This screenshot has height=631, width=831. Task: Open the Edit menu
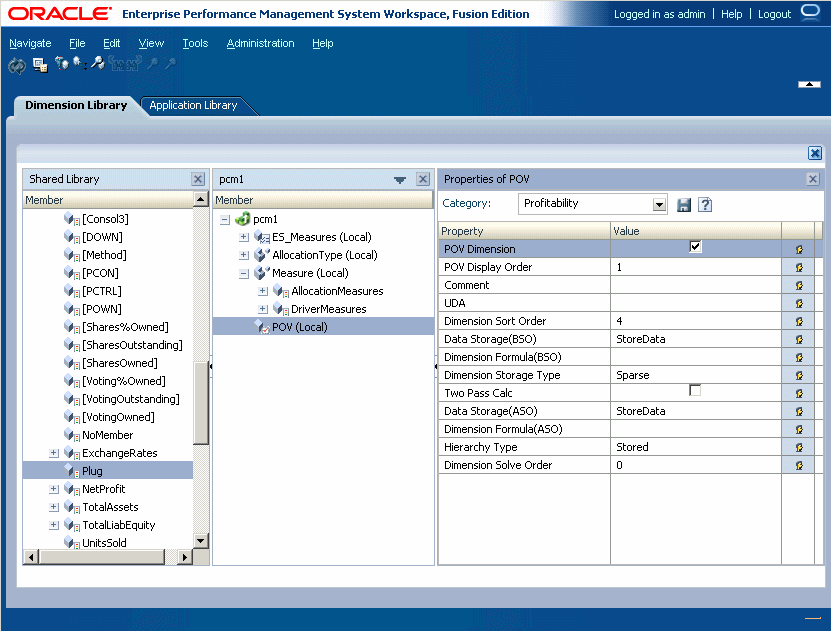tap(111, 43)
